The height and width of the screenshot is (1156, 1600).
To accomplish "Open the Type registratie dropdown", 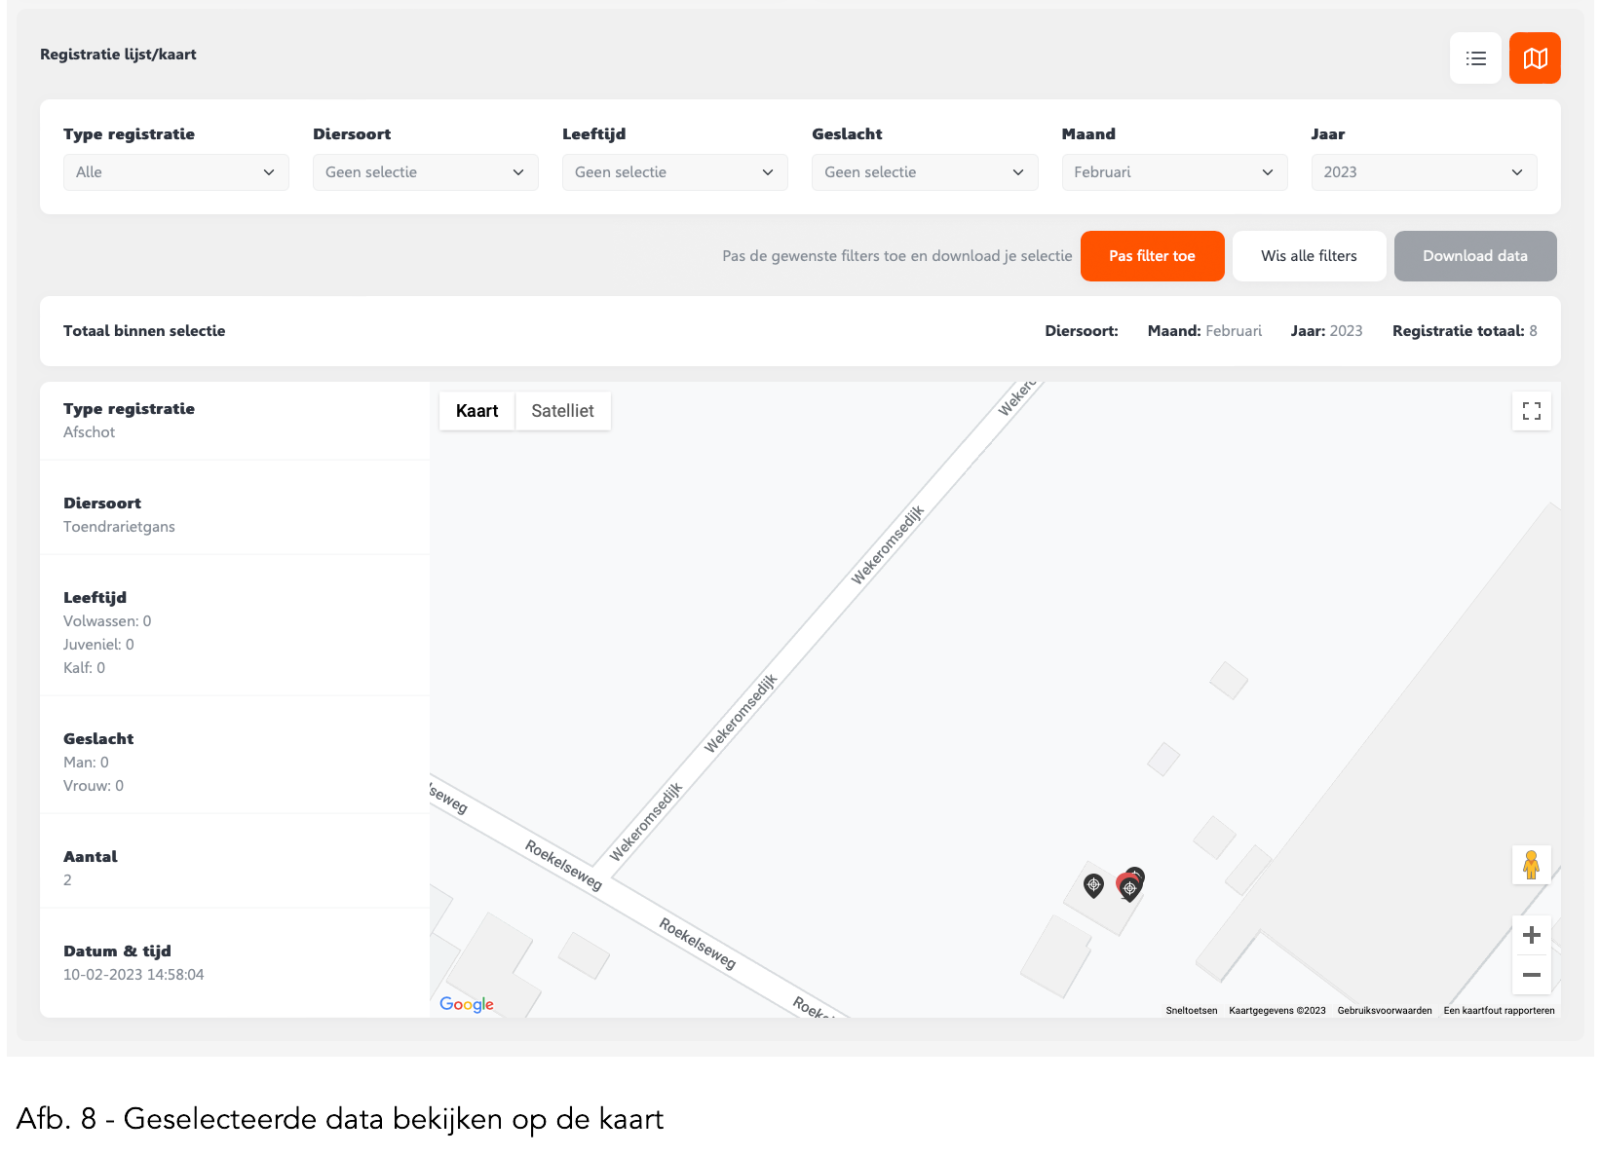I will pos(175,172).
